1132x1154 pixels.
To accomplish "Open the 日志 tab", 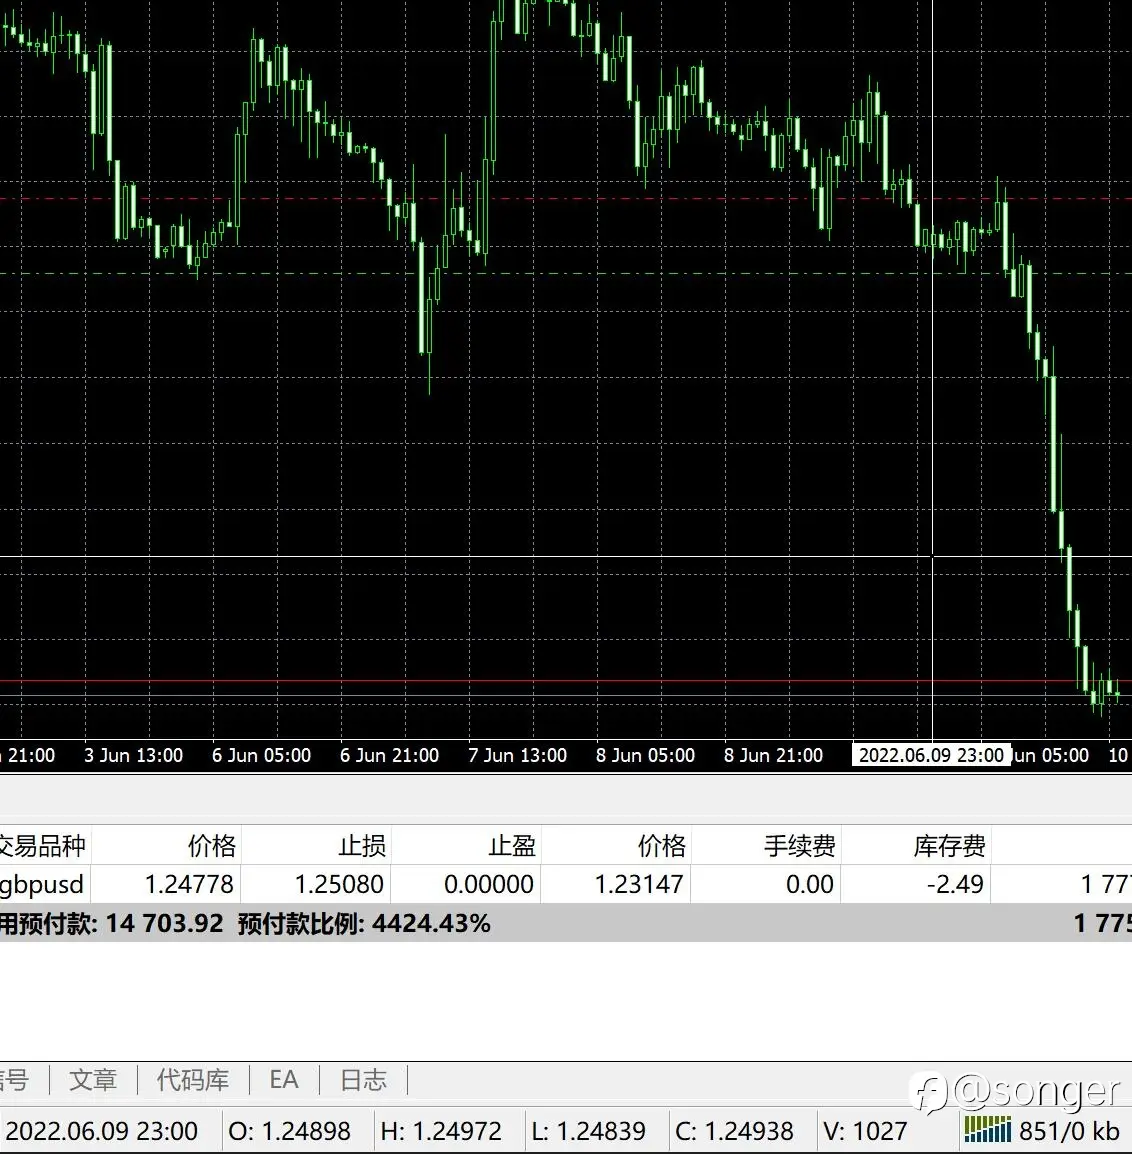I will [x=363, y=1080].
